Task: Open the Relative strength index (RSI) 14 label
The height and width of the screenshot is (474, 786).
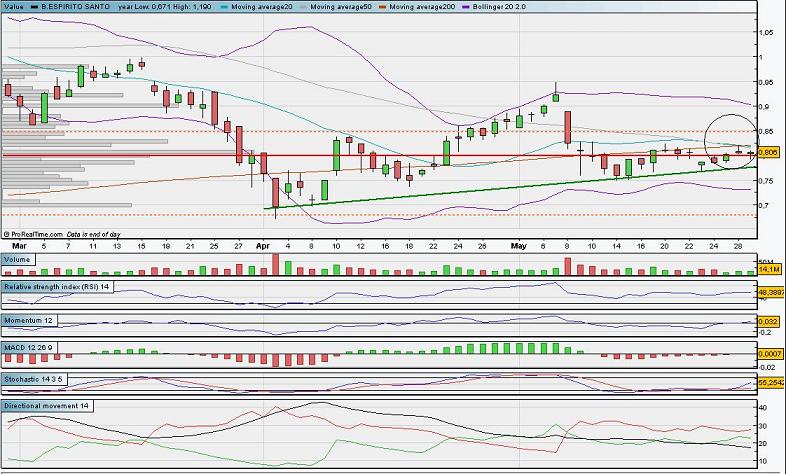Action: [57, 287]
